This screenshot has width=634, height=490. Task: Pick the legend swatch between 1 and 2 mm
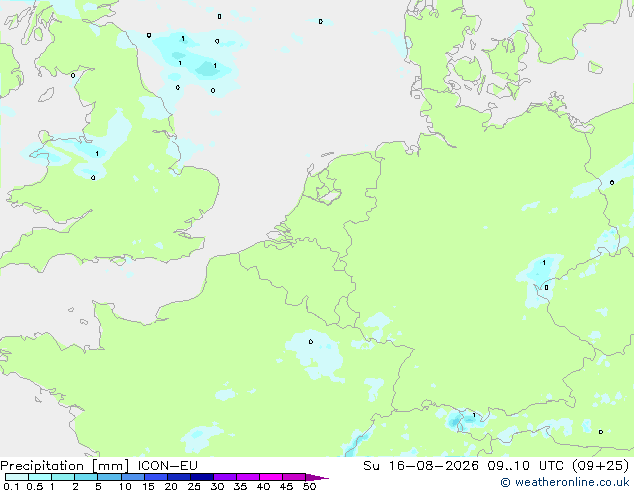(63, 477)
